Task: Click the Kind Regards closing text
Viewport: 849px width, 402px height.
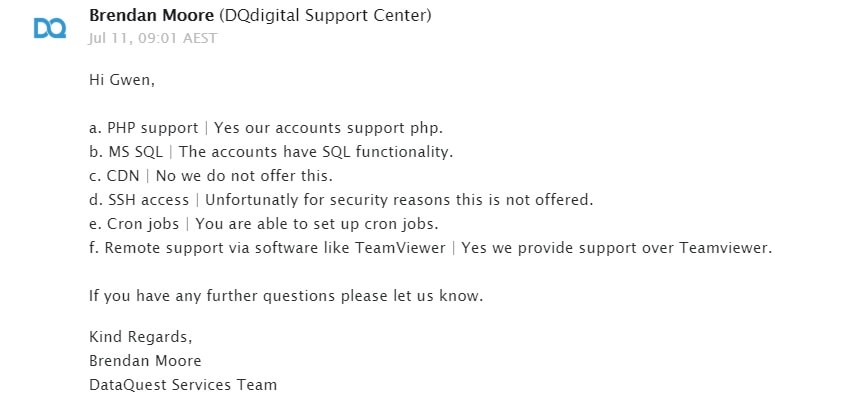Action: click(141, 338)
